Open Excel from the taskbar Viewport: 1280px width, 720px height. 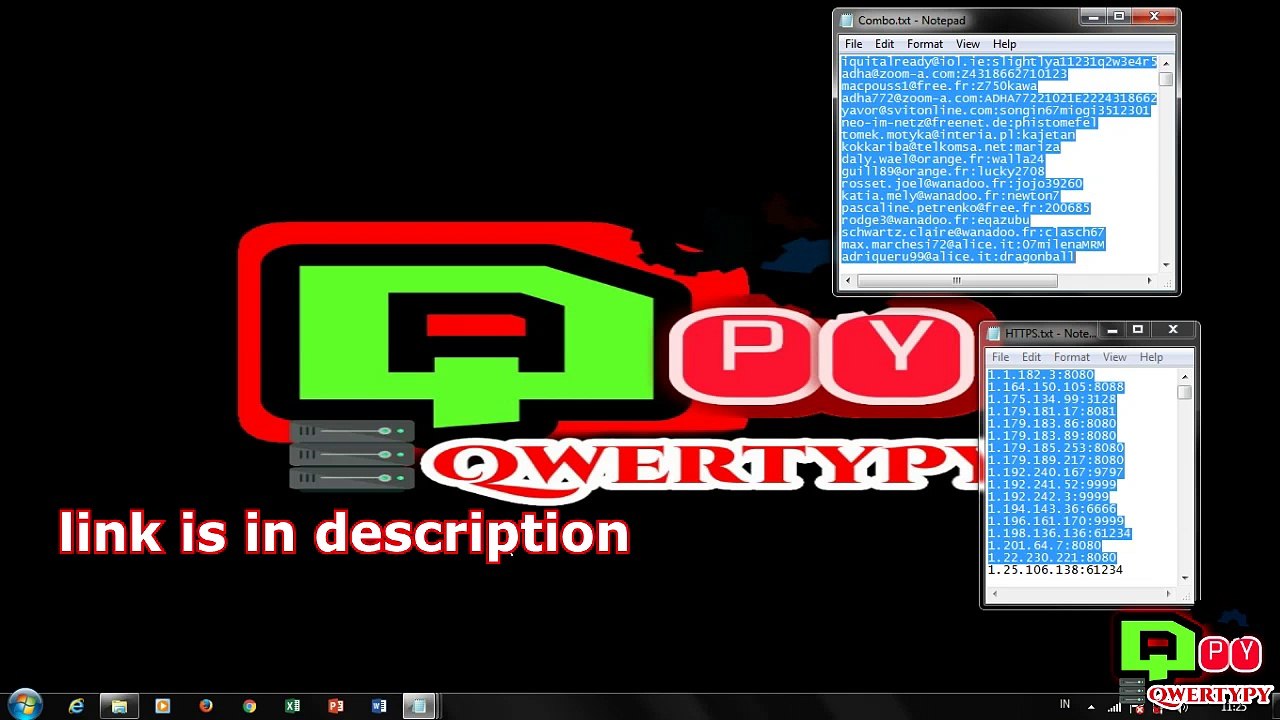pyautogui.click(x=292, y=706)
